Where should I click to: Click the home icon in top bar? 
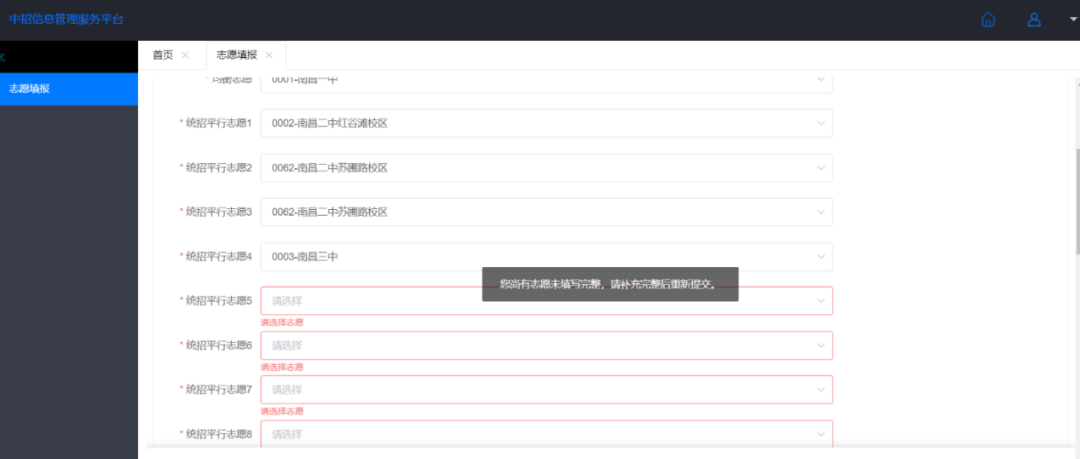tap(988, 20)
